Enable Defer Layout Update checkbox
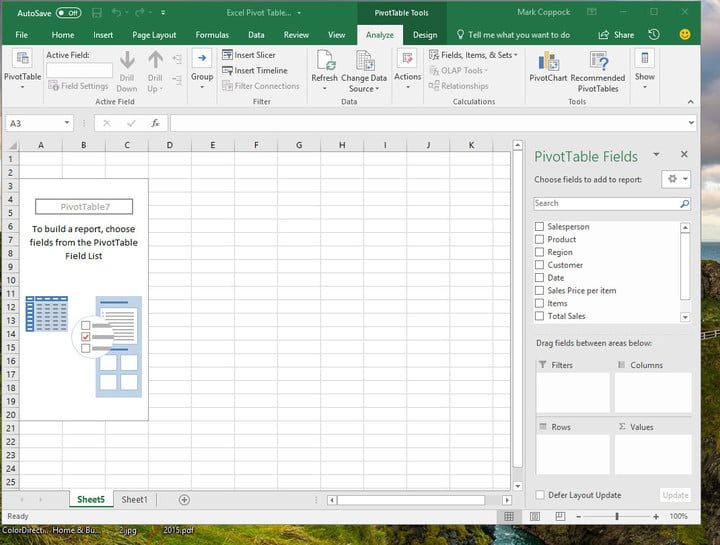 540,495
